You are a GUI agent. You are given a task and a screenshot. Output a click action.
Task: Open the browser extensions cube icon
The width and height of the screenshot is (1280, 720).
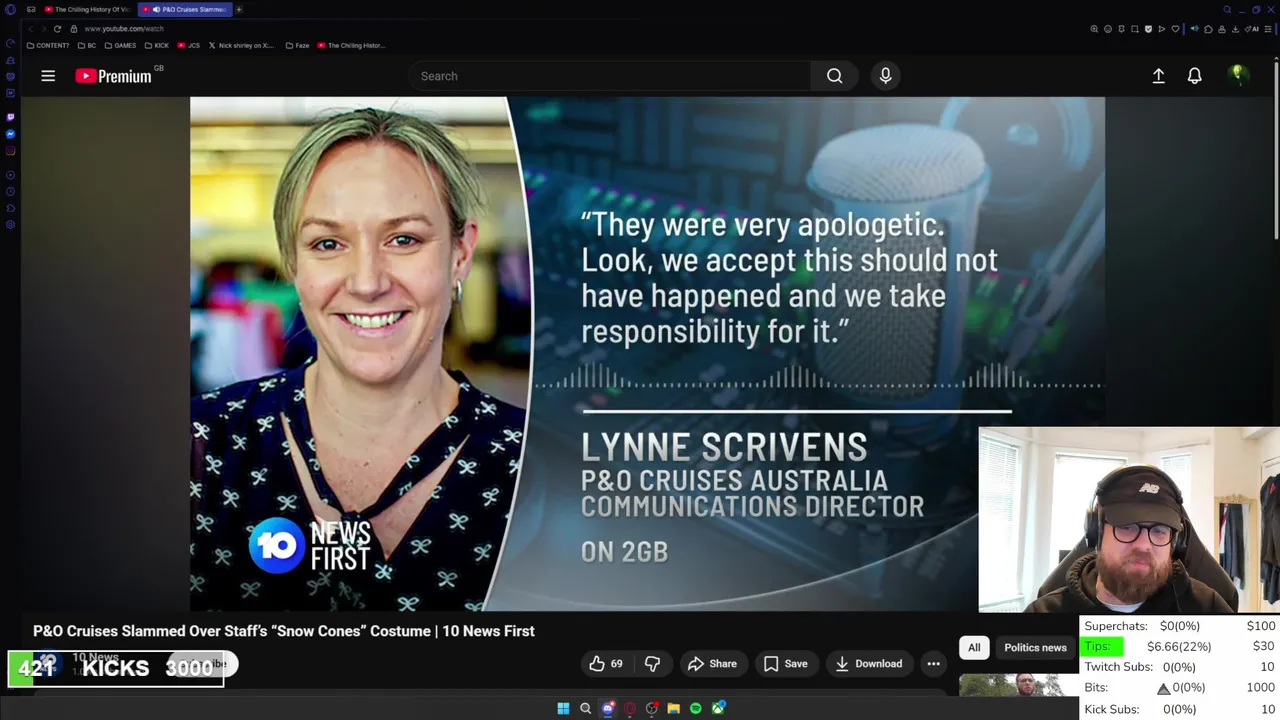1208,29
